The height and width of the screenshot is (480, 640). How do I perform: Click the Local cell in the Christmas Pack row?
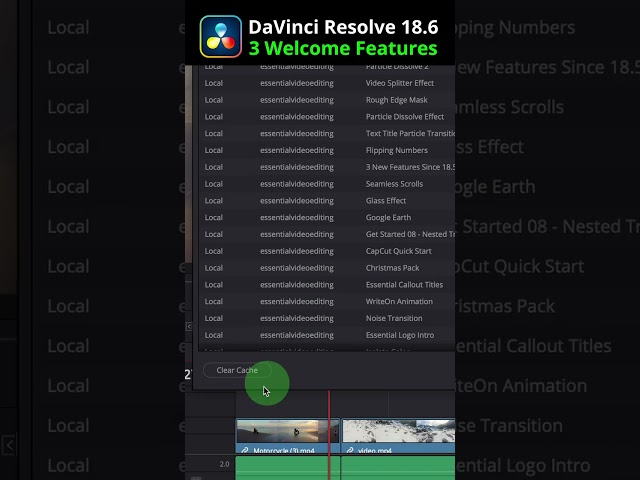pyautogui.click(x=213, y=268)
